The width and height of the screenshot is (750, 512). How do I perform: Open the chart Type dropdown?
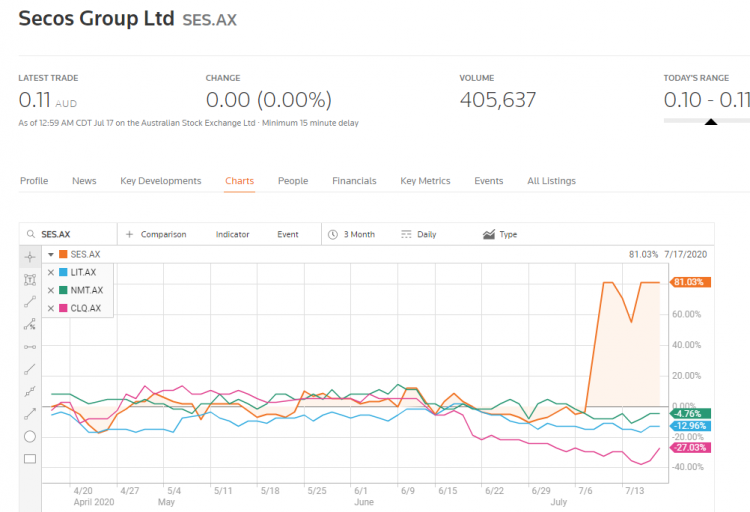pyautogui.click(x=500, y=235)
